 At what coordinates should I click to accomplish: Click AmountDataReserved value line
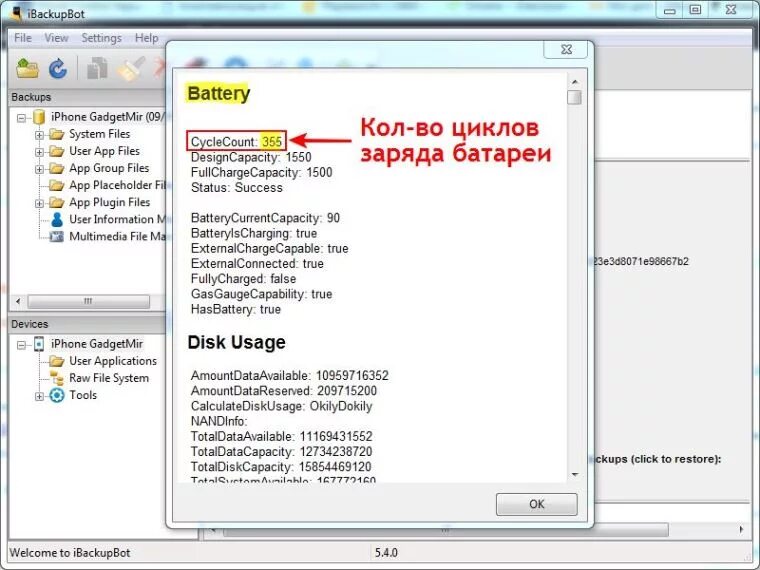point(284,391)
